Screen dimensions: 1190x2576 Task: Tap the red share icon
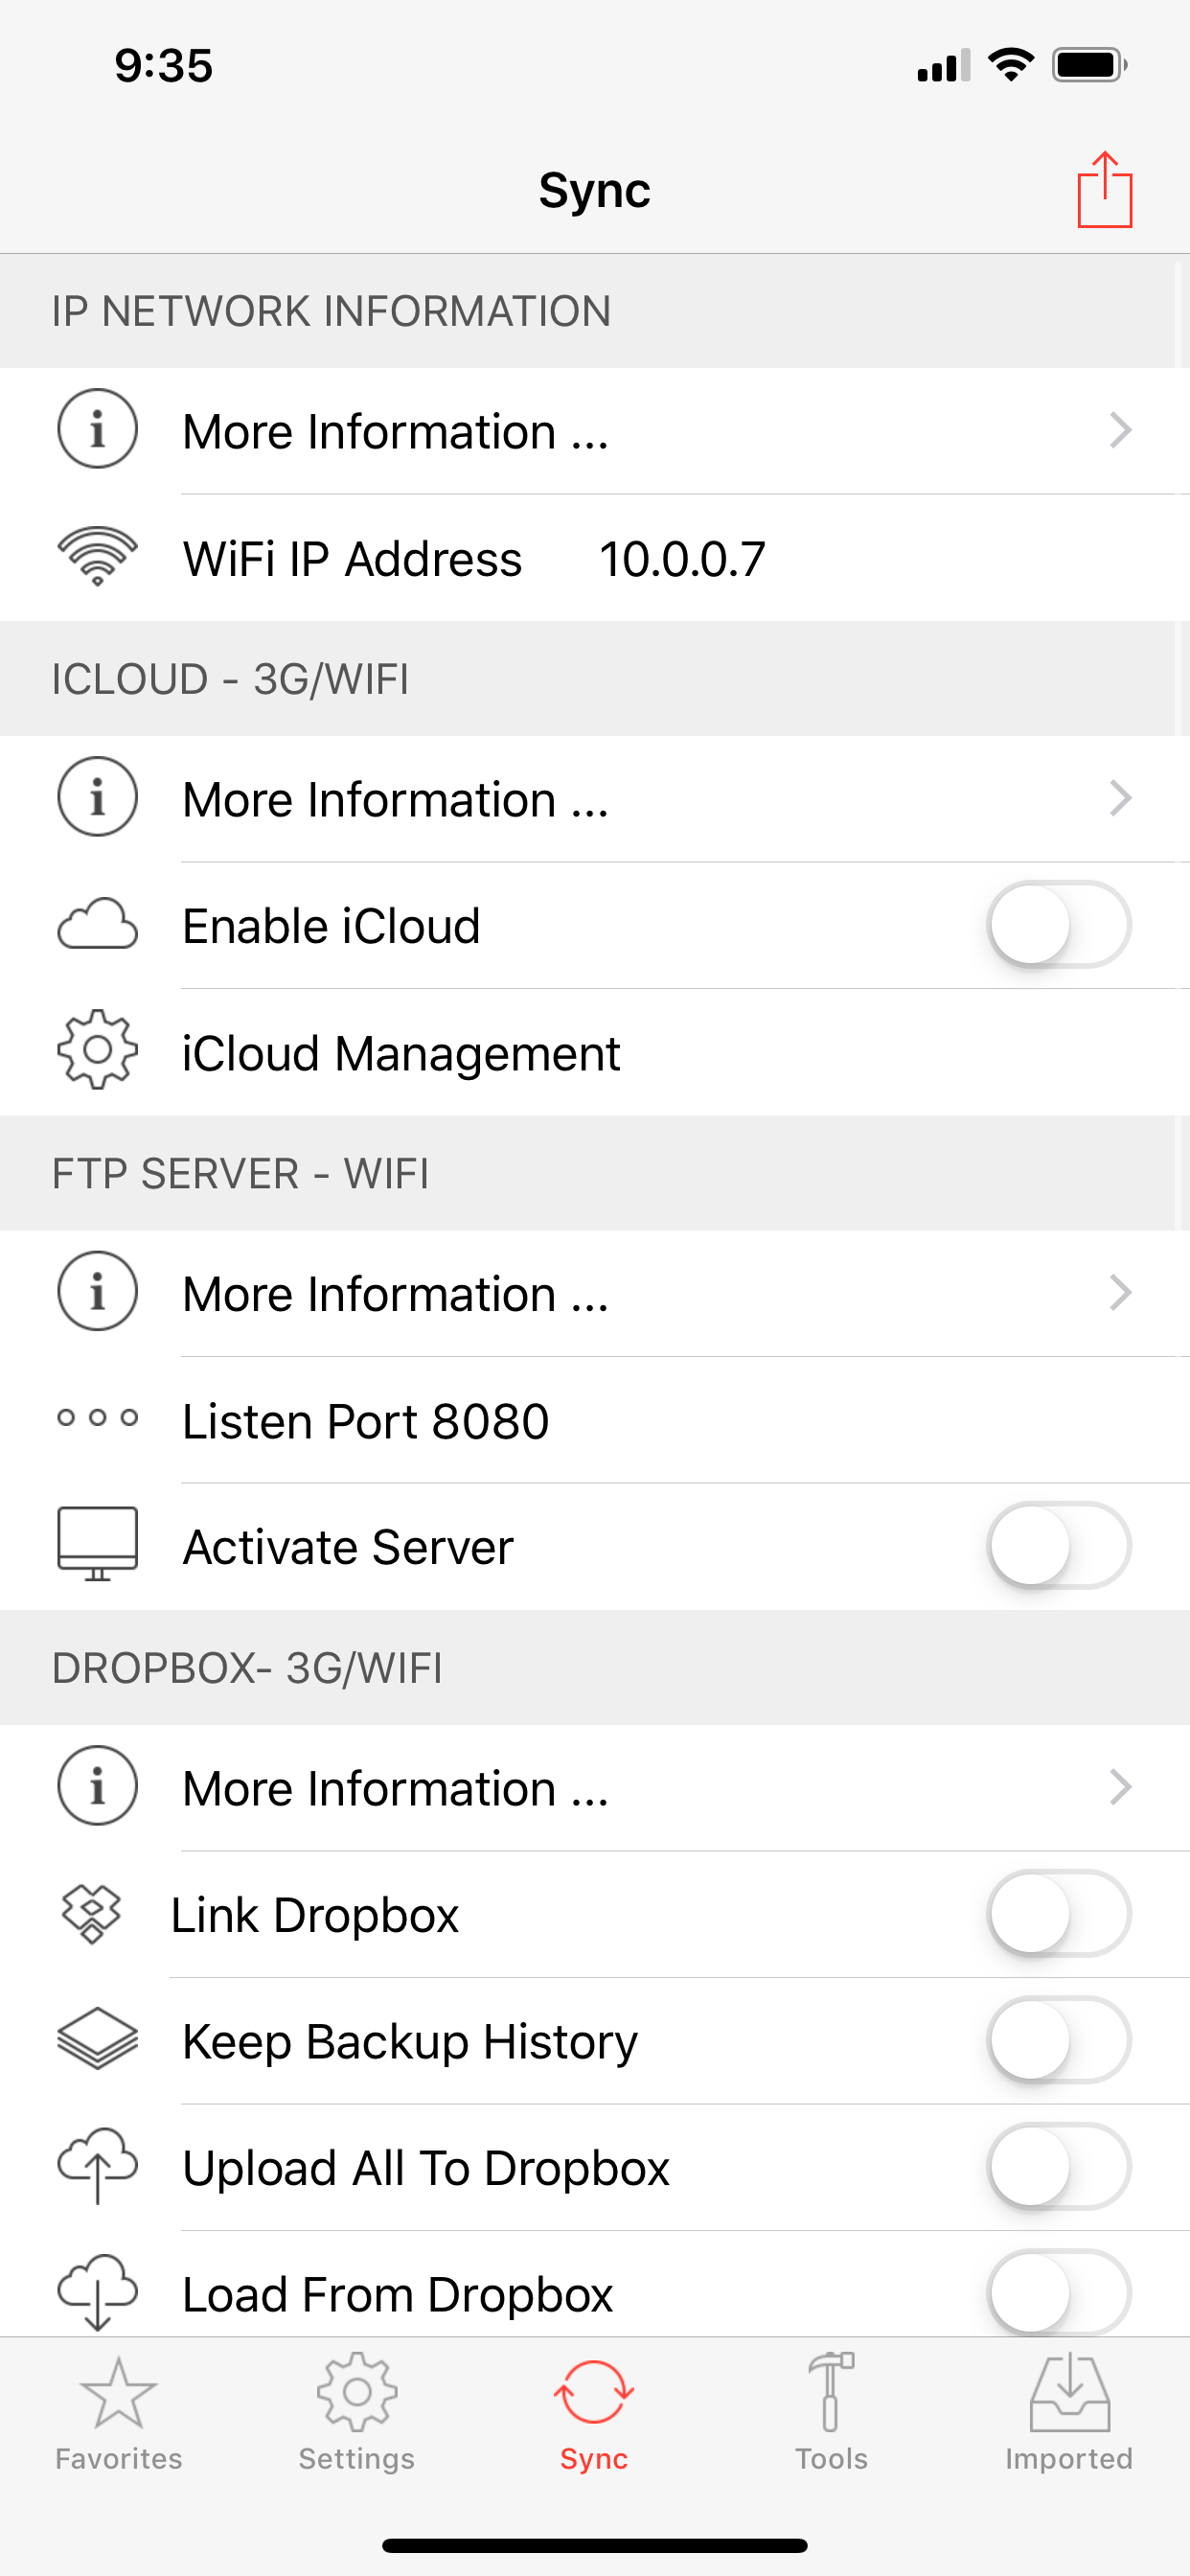(1104, 190)
